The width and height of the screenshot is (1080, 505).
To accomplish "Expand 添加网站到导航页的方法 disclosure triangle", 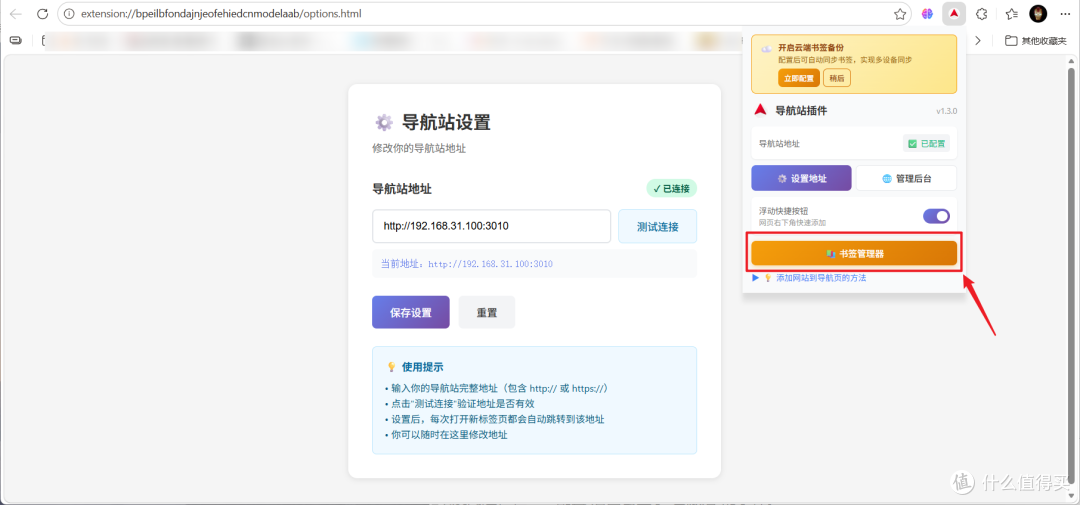I will [x=756, y=278].
